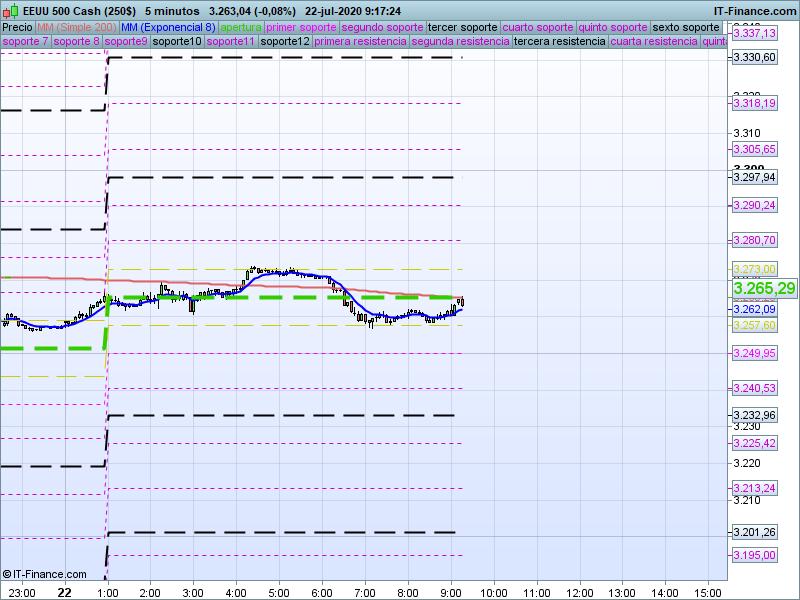Click the 22 date marker on the time axis
The height and width of the screenshot is (600, 800).
(x=64, y=592)
